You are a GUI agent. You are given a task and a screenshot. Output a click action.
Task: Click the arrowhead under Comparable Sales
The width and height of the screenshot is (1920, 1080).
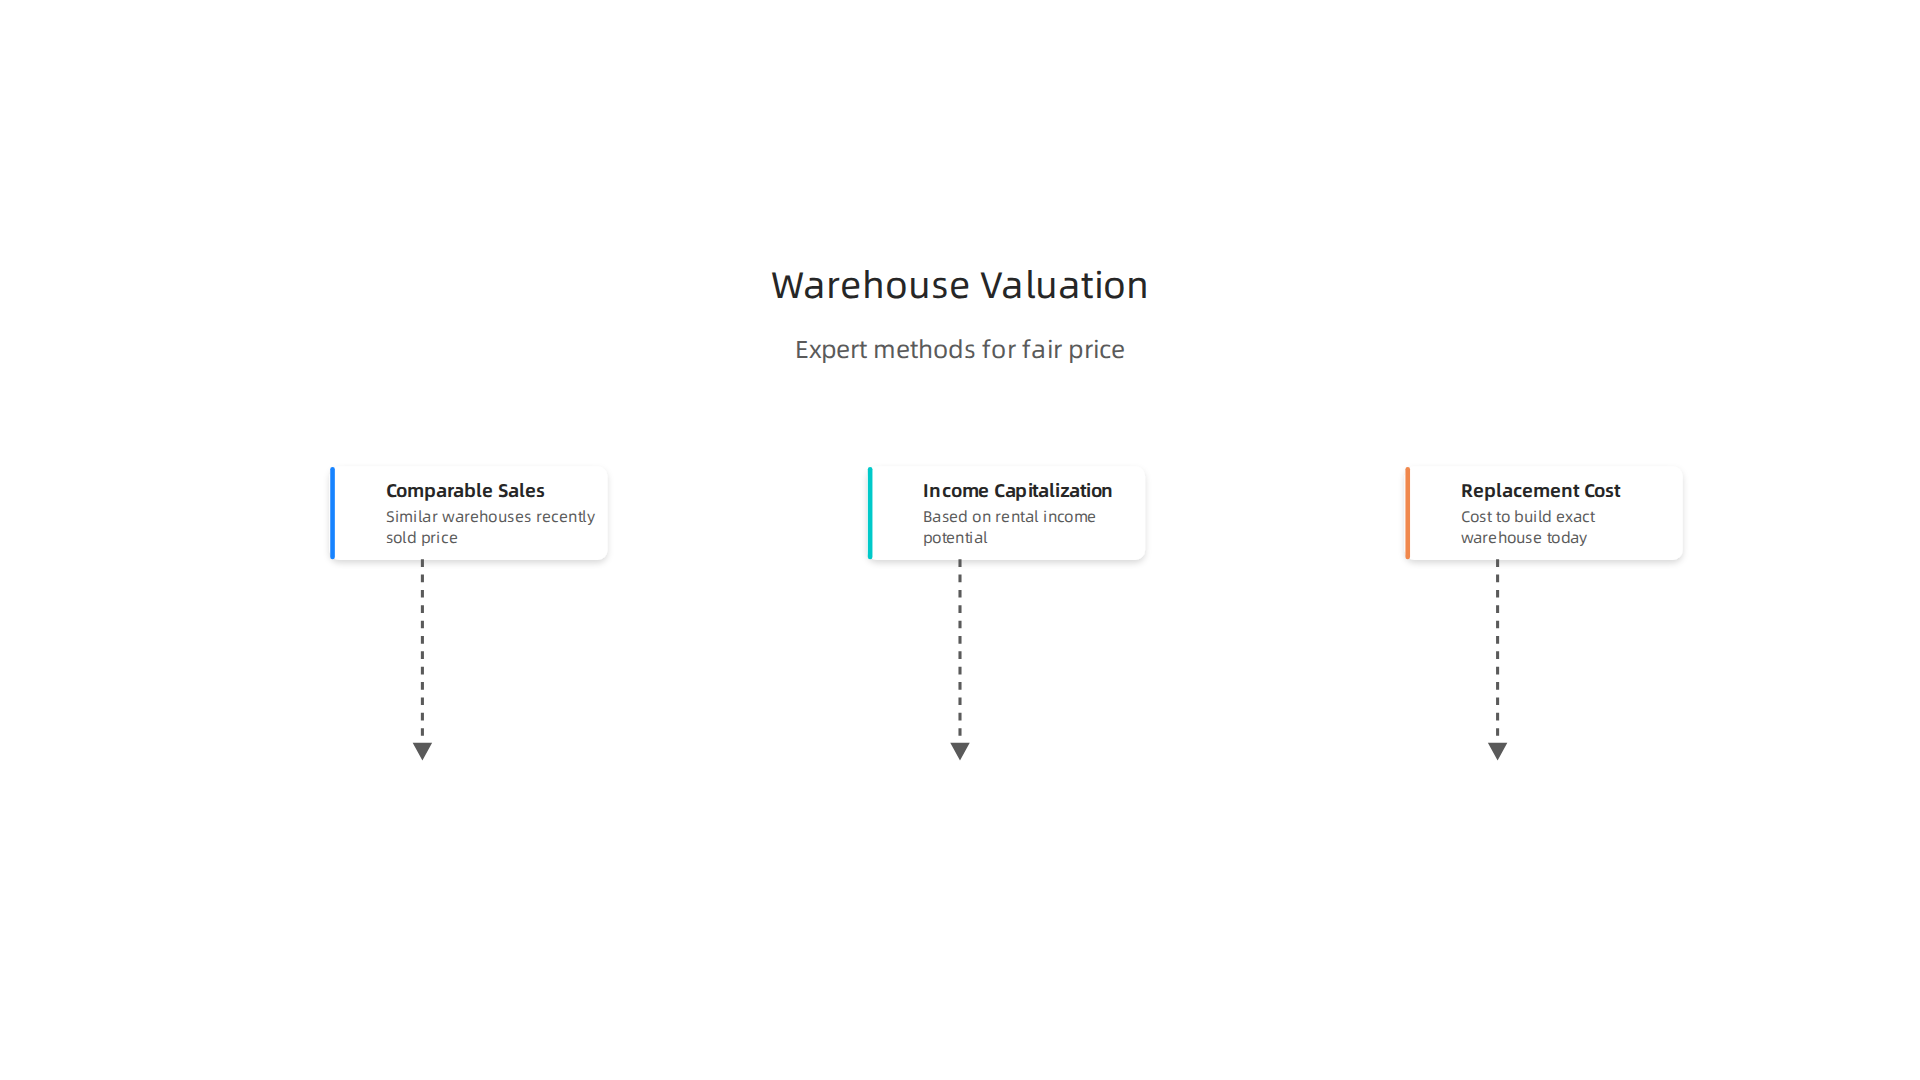422,751
